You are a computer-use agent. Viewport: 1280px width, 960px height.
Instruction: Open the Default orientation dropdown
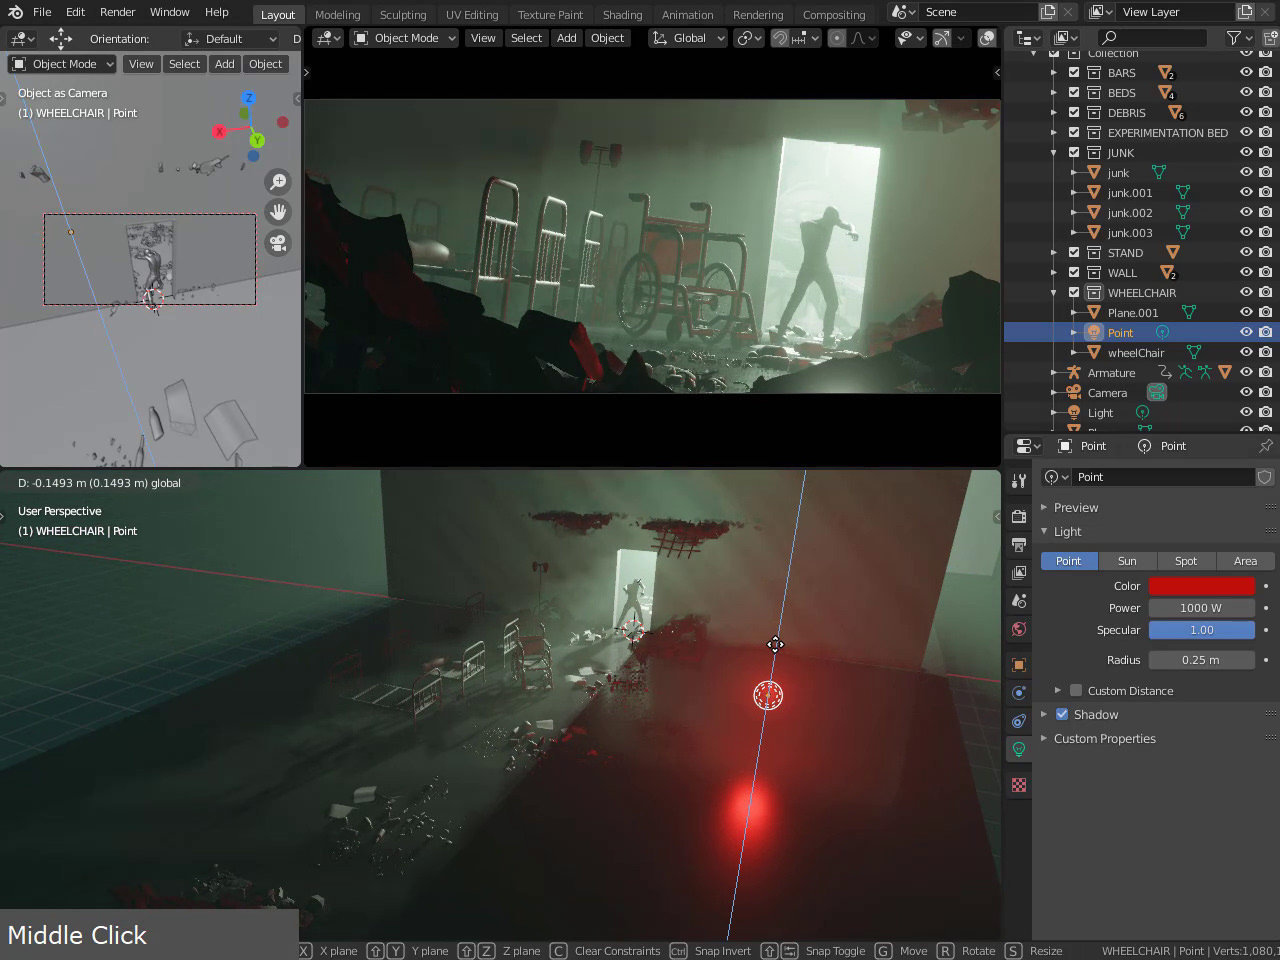click(x=231, y=39)
